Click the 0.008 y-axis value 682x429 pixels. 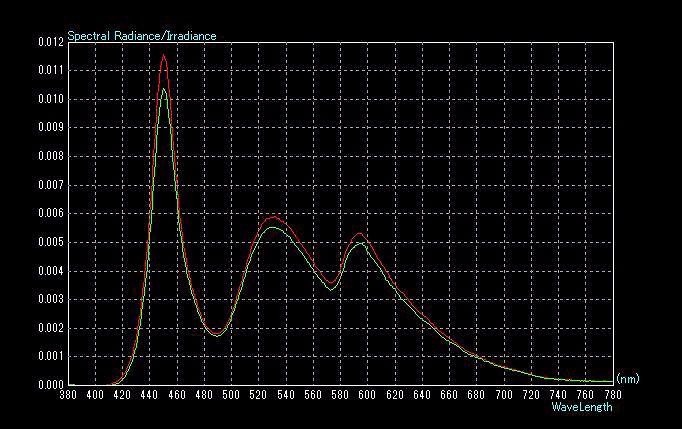51,156
